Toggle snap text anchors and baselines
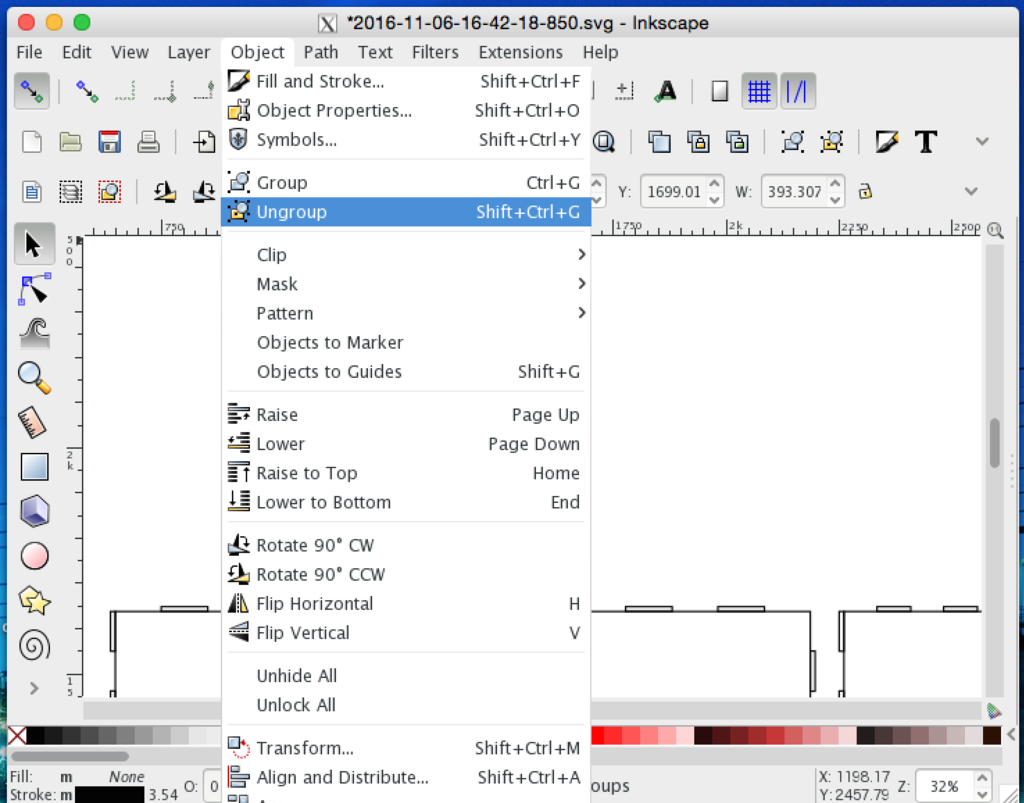Image resolution: width=1024 pixels, height=803 pixels. pos(665,91)
